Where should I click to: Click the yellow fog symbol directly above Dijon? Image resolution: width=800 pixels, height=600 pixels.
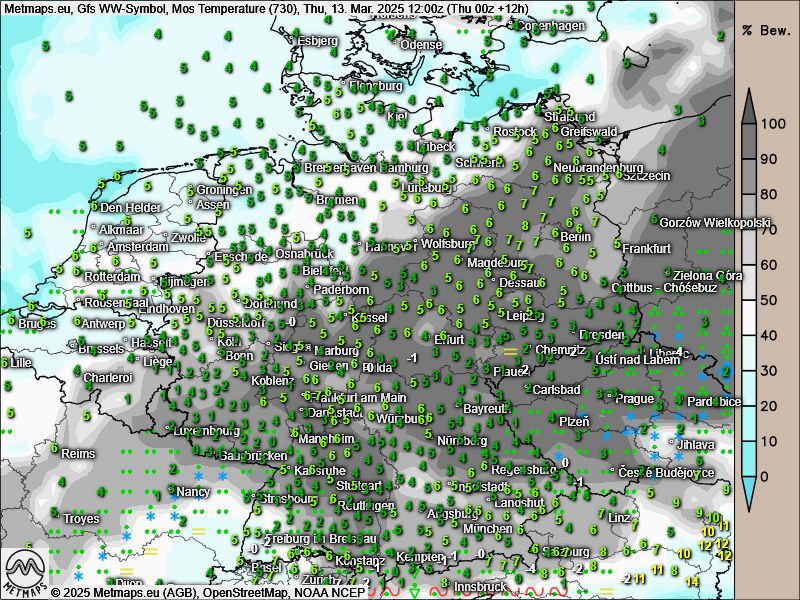127,571
